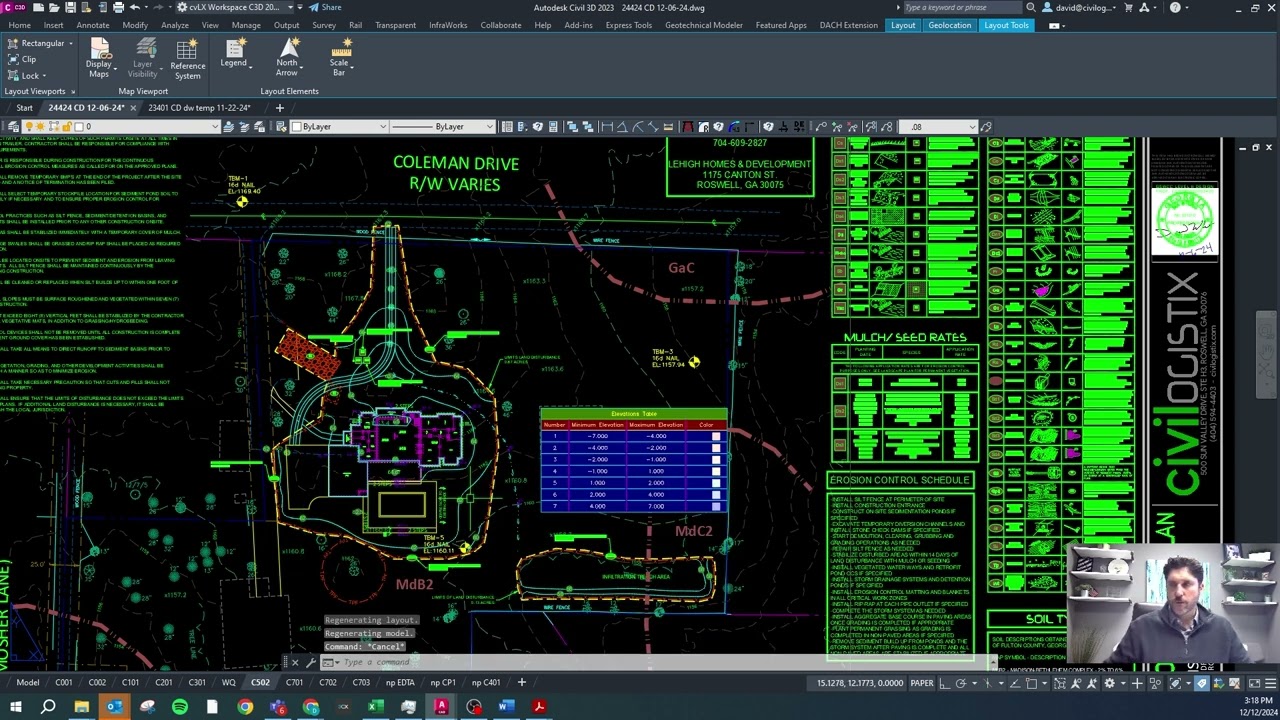Switch to the np EDTA layout tab
This screenshot has height=720, width=1280.
pyautogui.click(x=400, y=683)
